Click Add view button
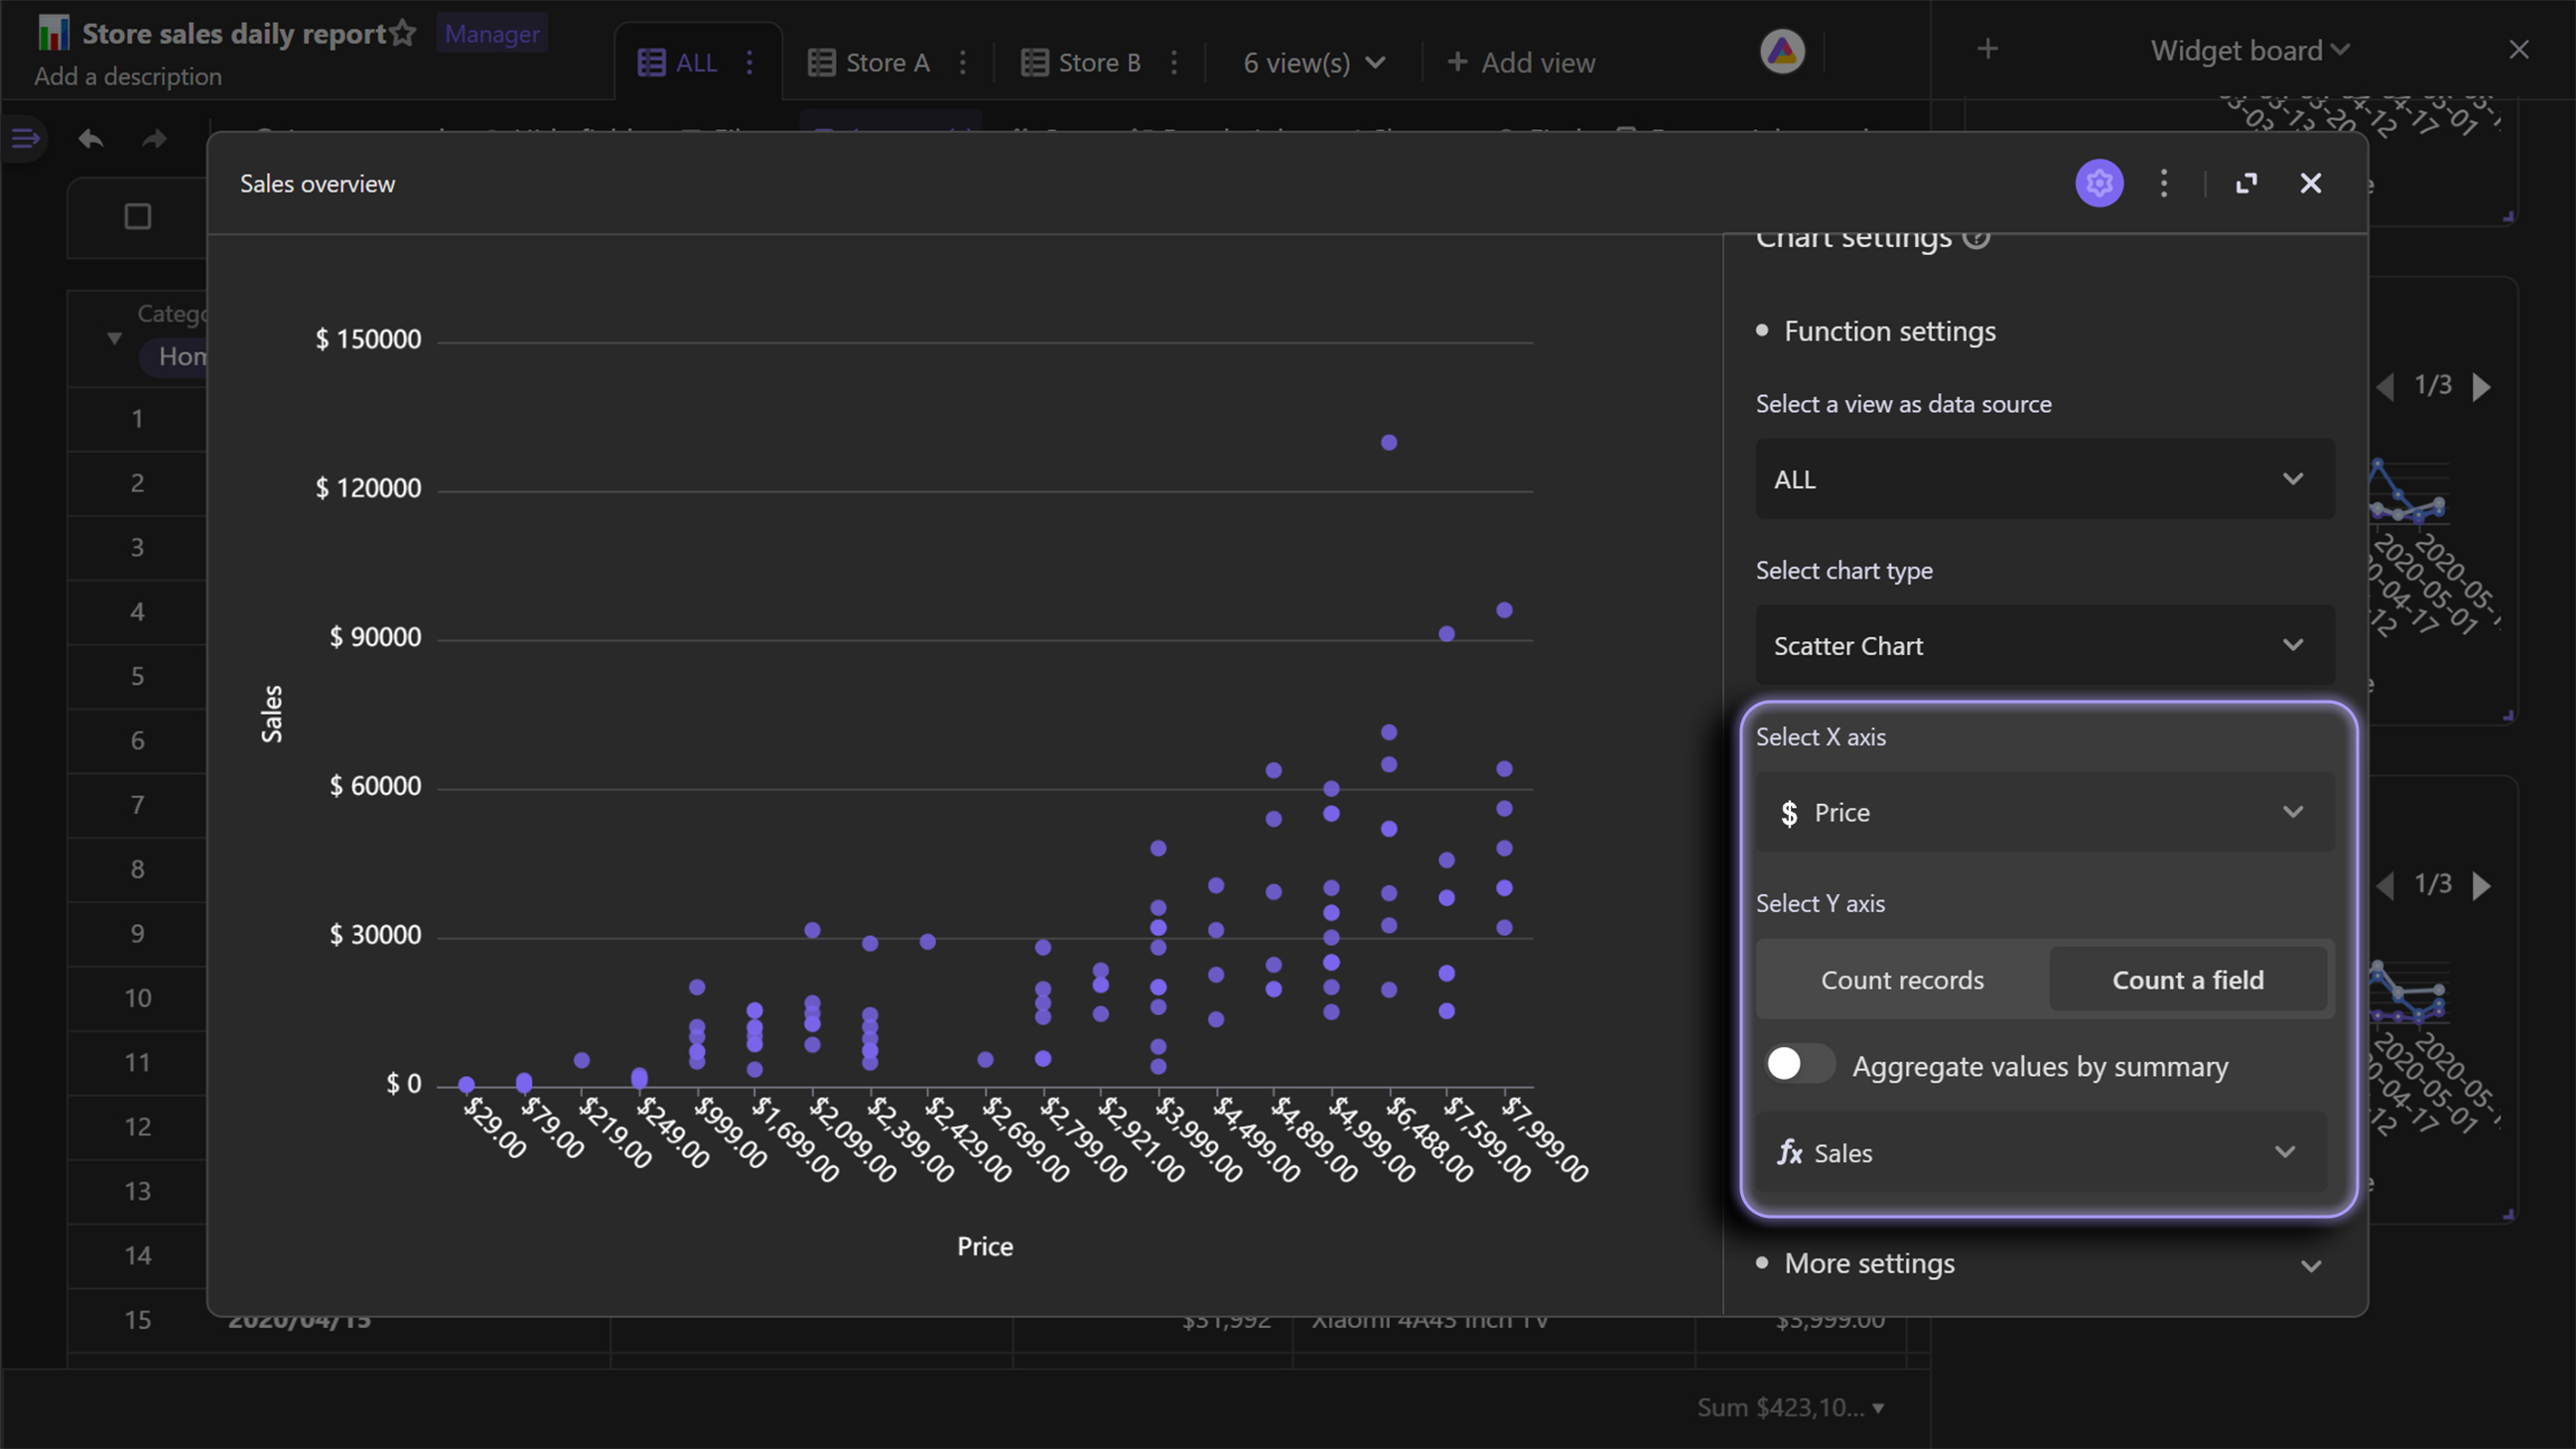This screenshot has height=1449, width=2576. [x=1521, y=62]
